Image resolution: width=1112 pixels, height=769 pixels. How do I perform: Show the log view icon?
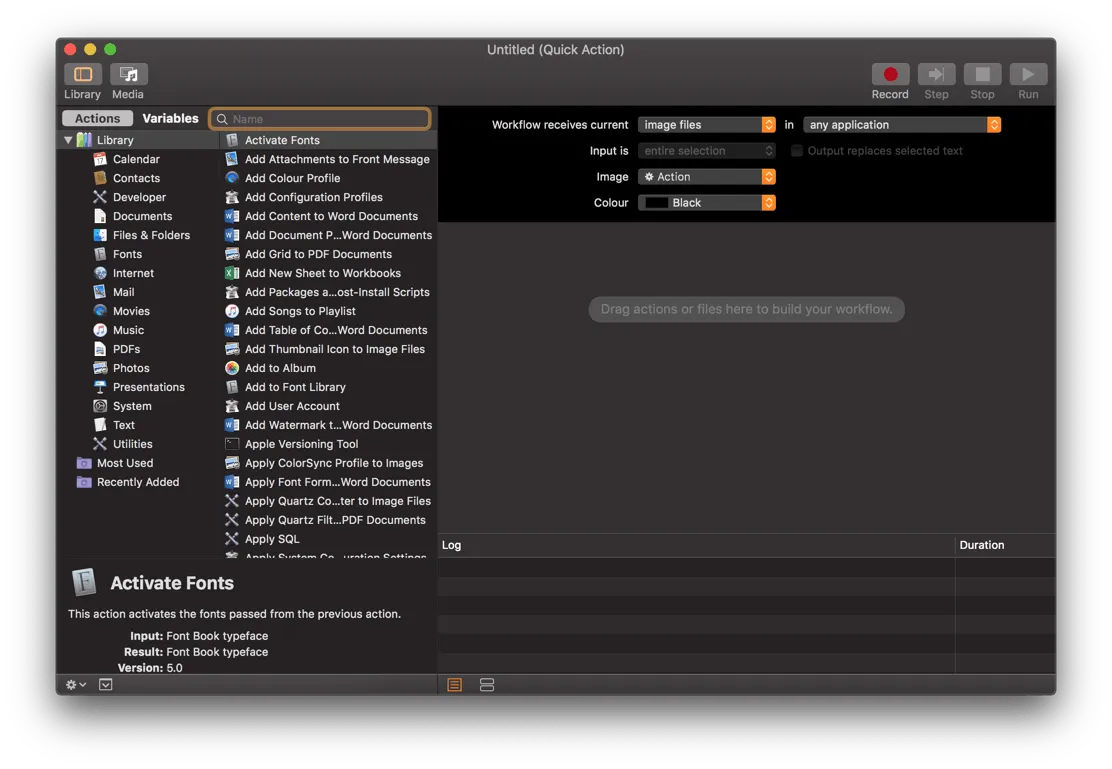455,685
